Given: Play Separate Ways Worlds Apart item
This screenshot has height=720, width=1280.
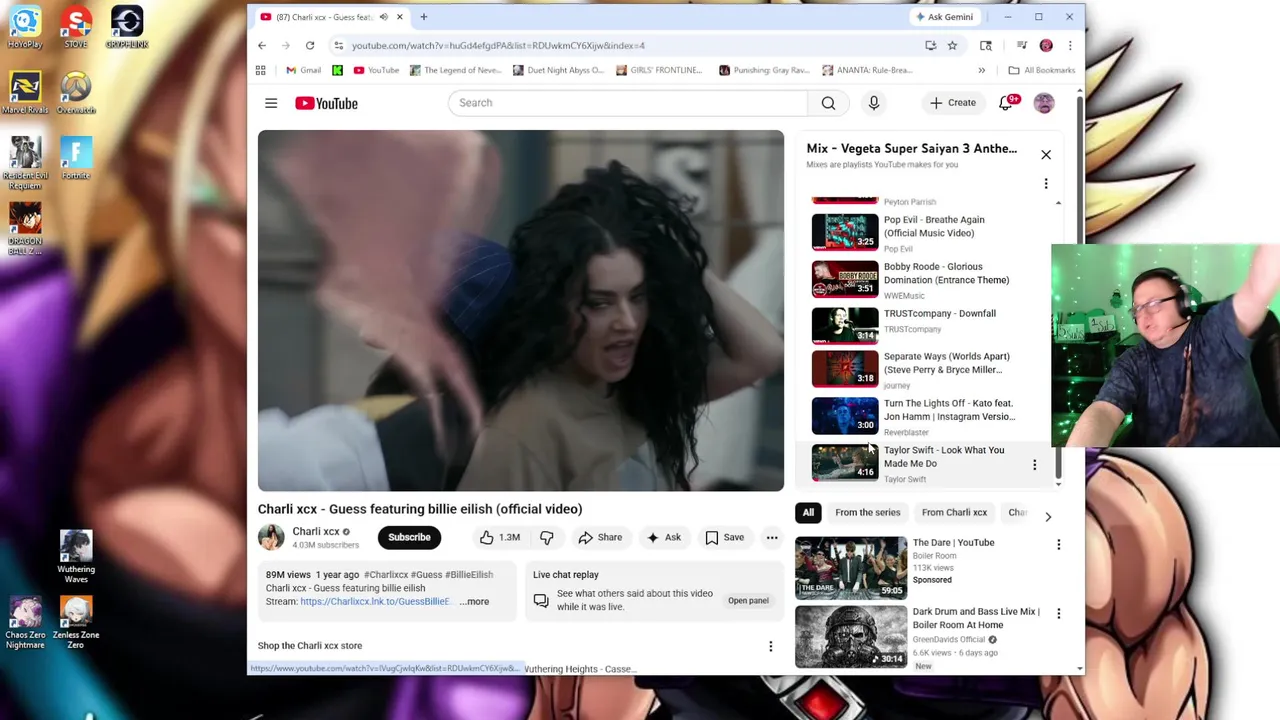Looking at the screenshot, I should click(x=920, y=369).
